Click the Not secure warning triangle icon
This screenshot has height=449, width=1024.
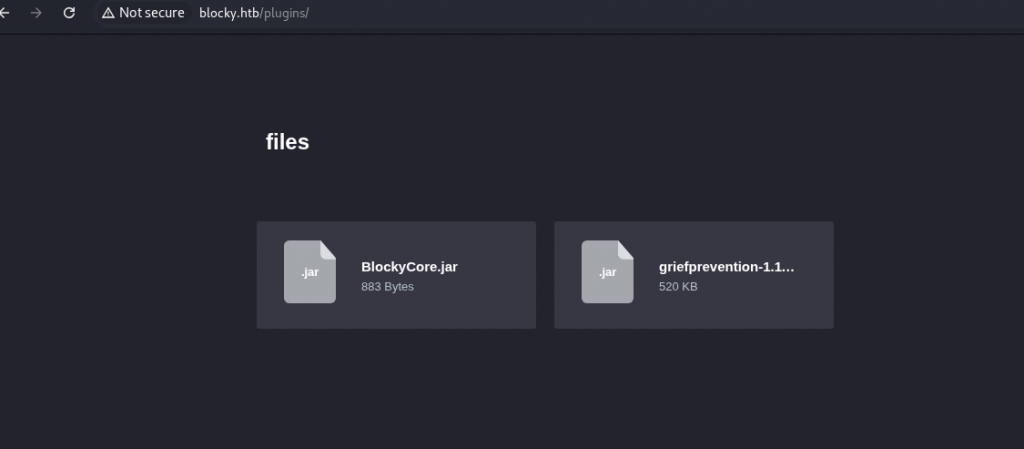pyautogui.click(x=108, y=13)
